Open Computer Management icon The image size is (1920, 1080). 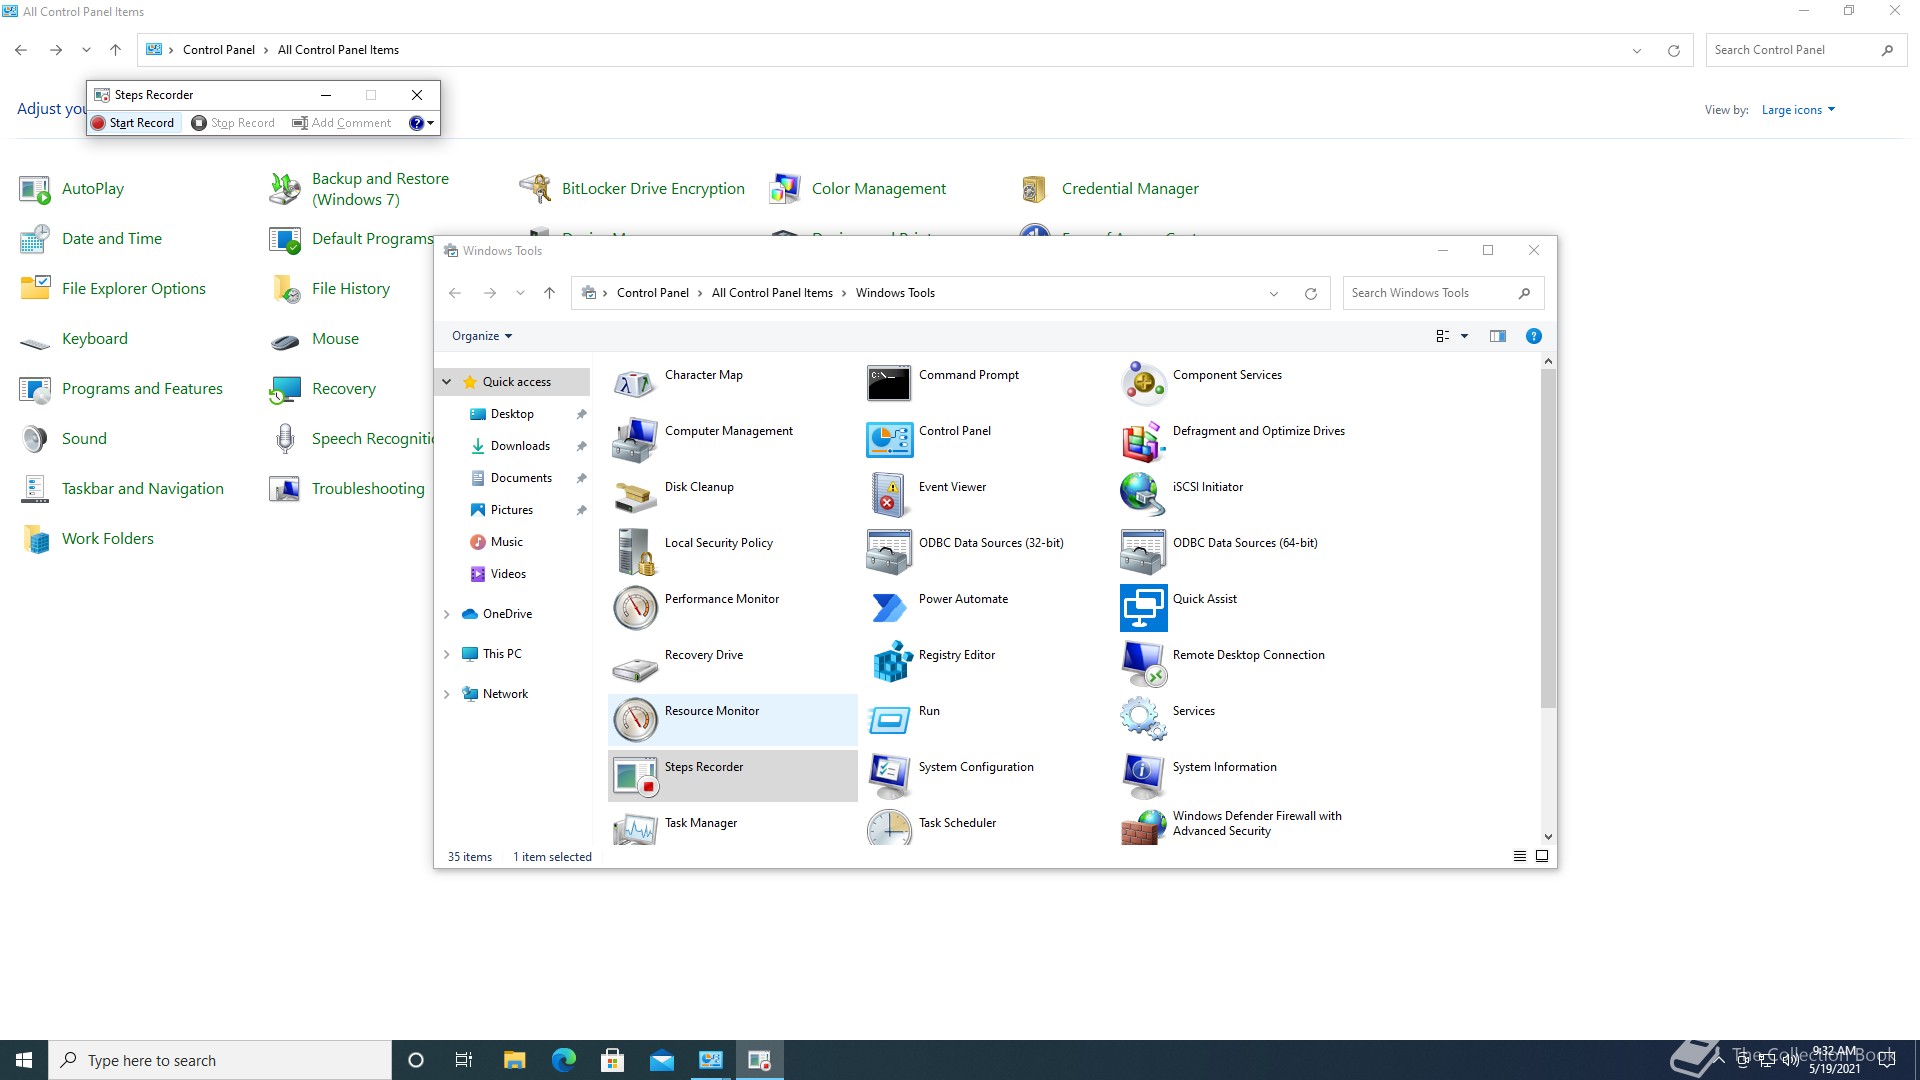[x=634, y=439]
